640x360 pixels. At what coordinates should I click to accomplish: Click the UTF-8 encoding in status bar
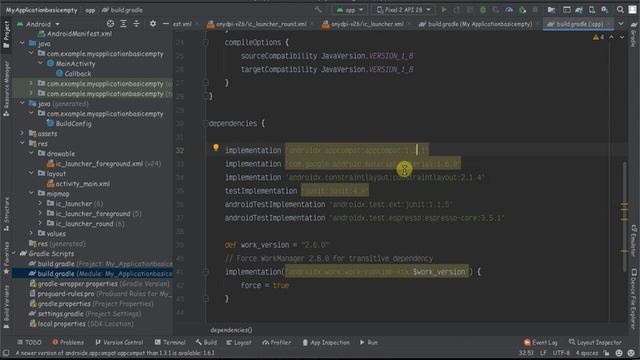[x=561, y=353]
